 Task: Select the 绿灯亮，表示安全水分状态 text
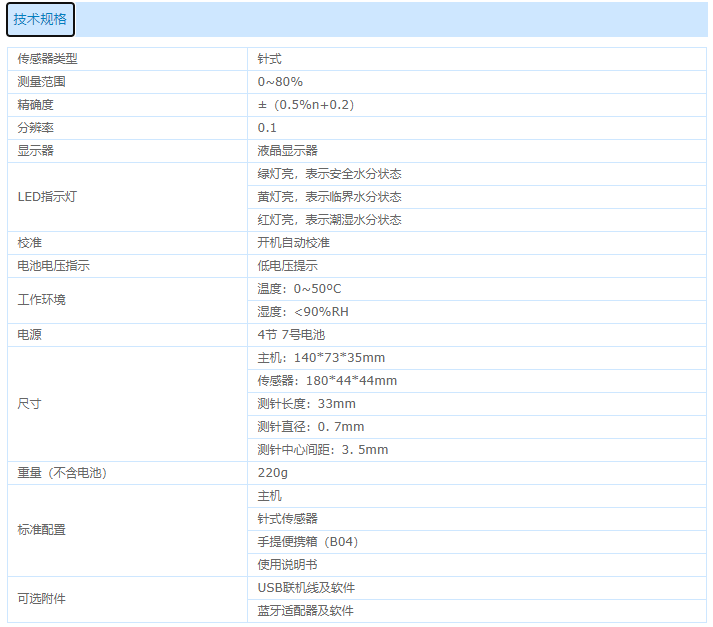329,174
